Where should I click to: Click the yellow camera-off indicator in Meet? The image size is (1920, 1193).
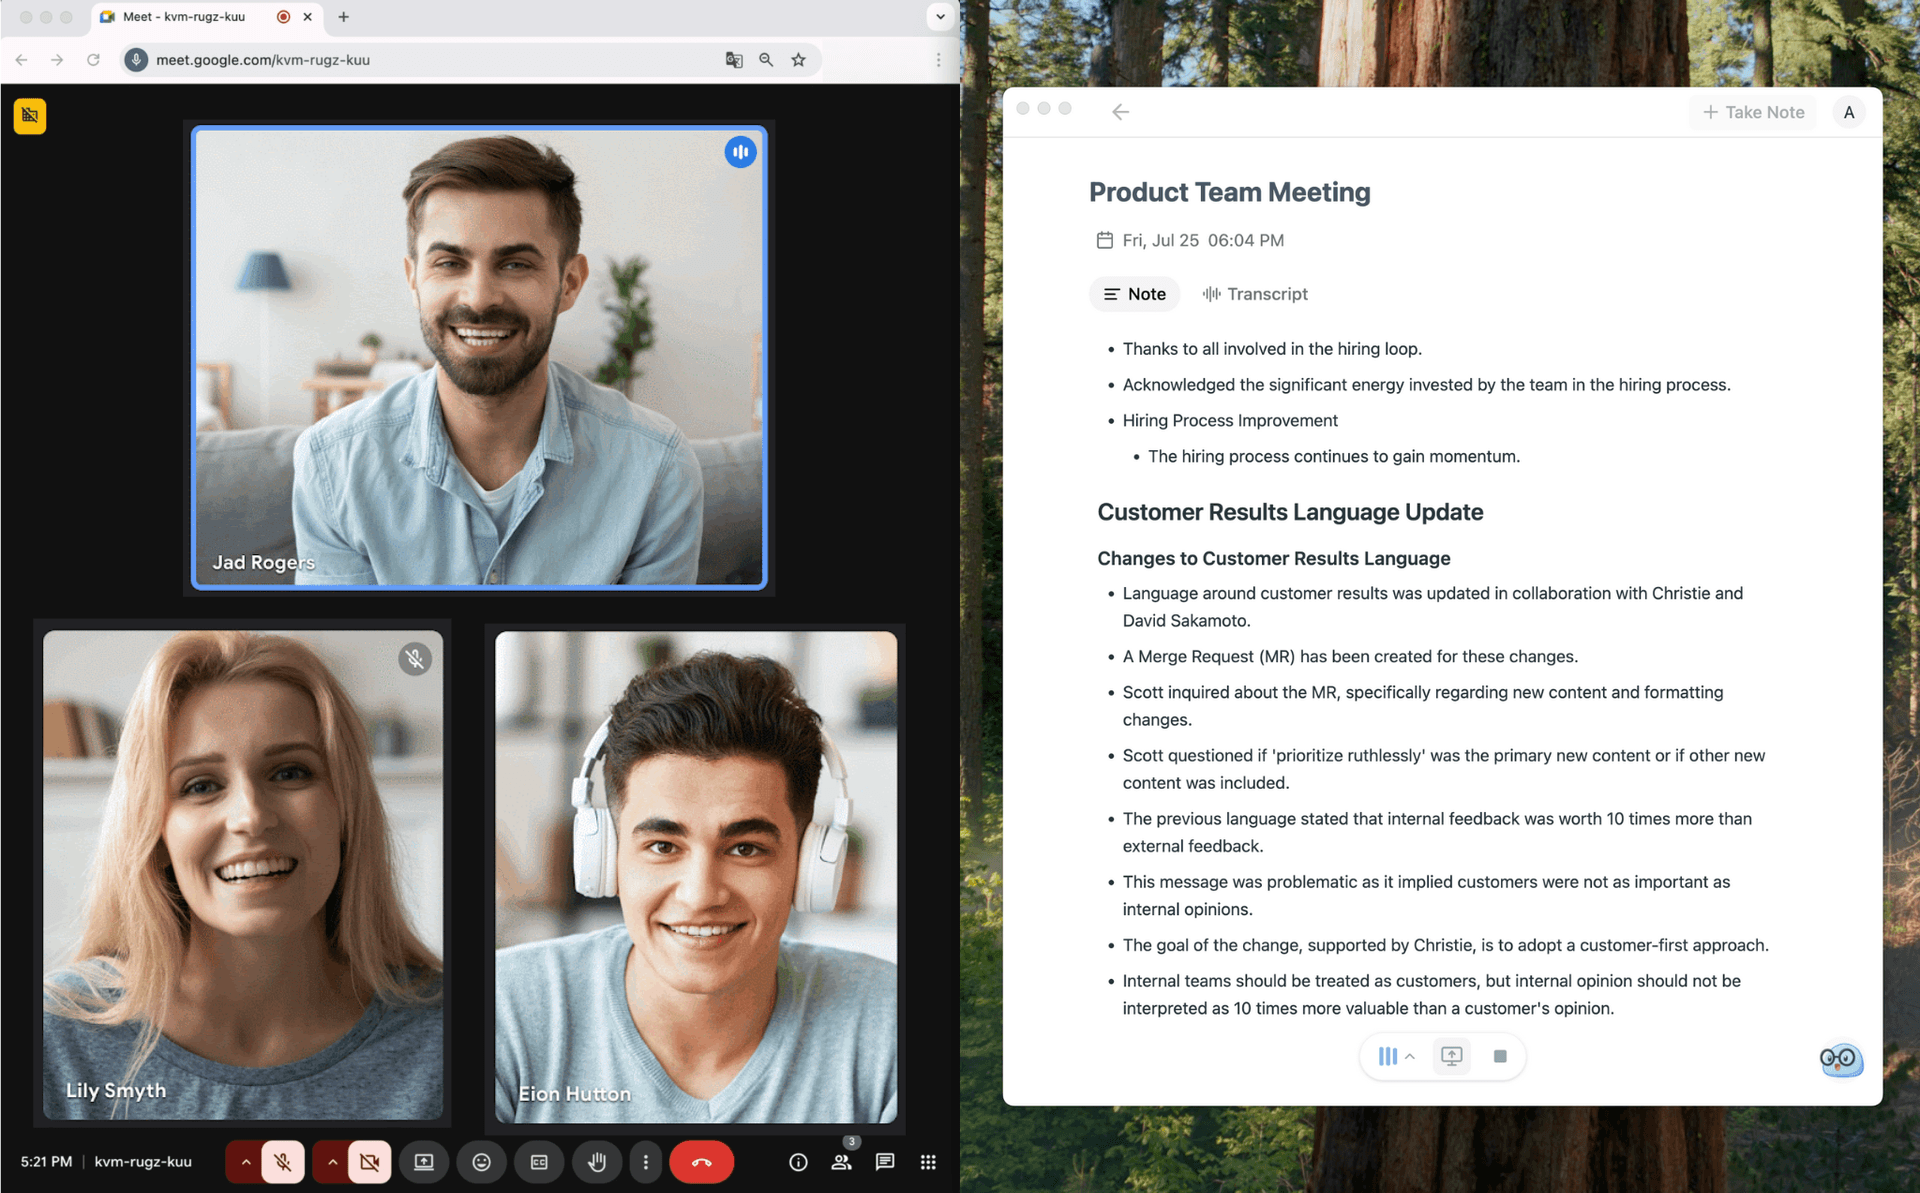30,116
